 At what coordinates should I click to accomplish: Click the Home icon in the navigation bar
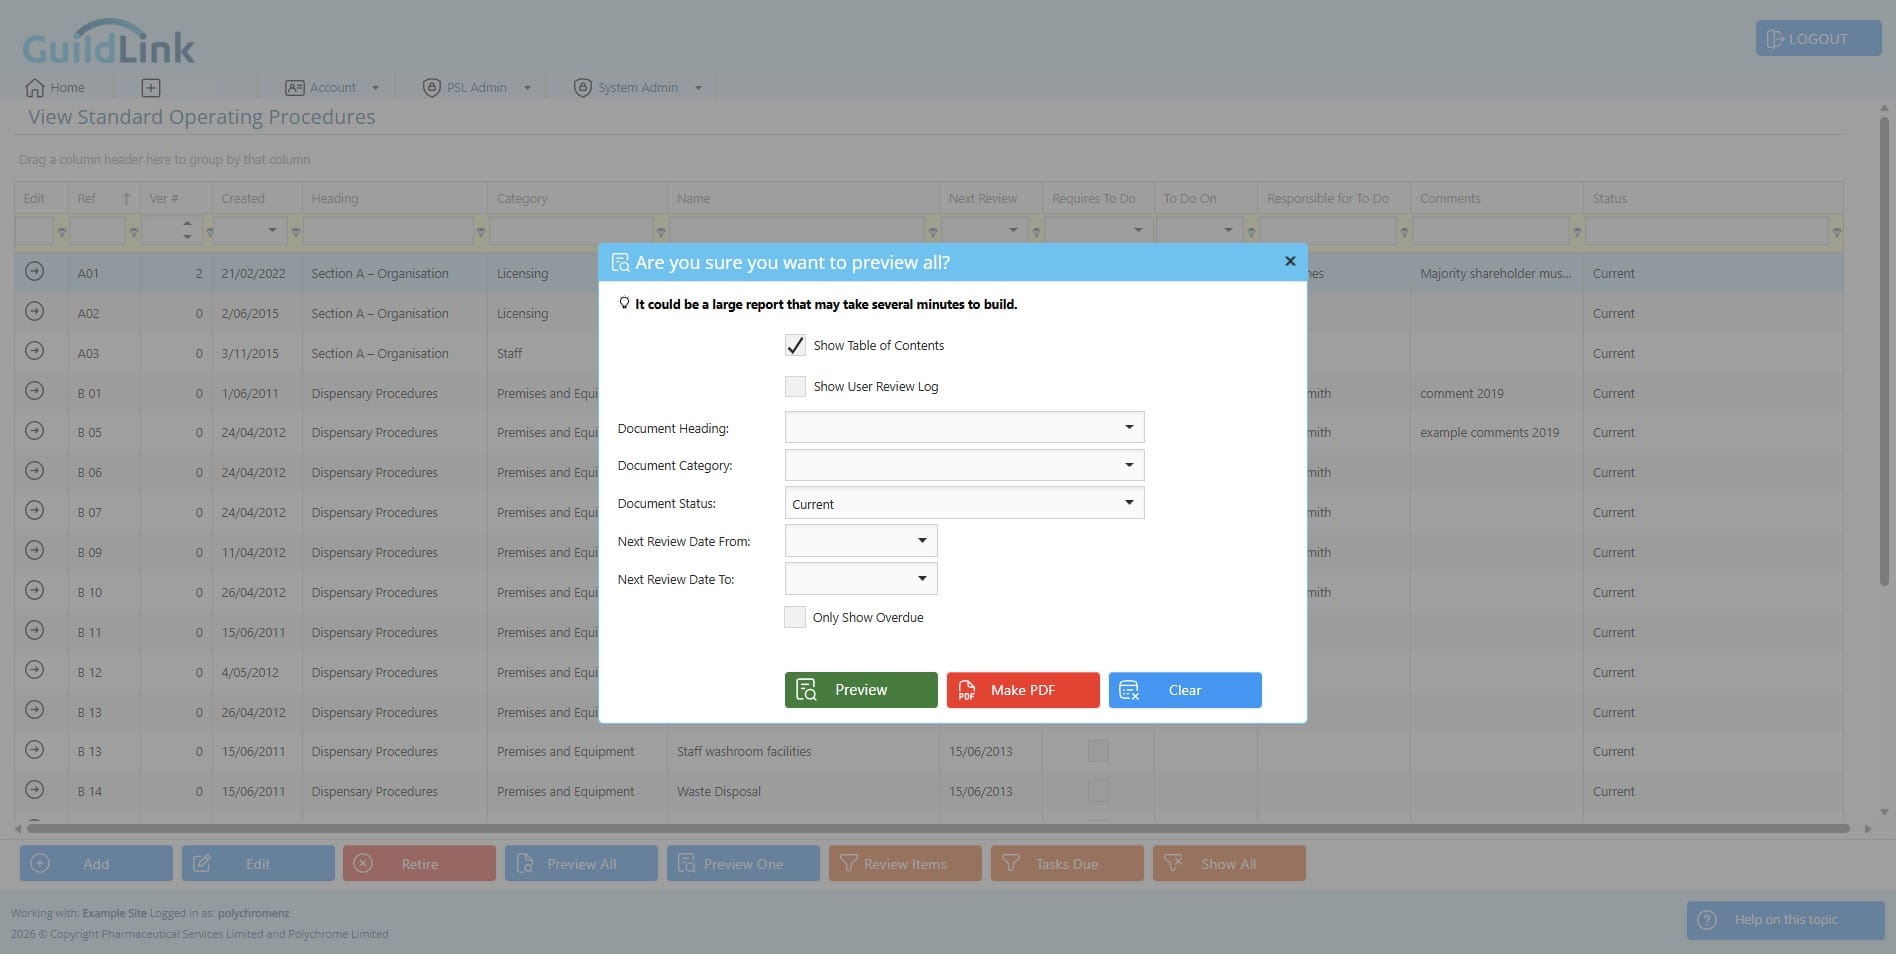(35, 88)
